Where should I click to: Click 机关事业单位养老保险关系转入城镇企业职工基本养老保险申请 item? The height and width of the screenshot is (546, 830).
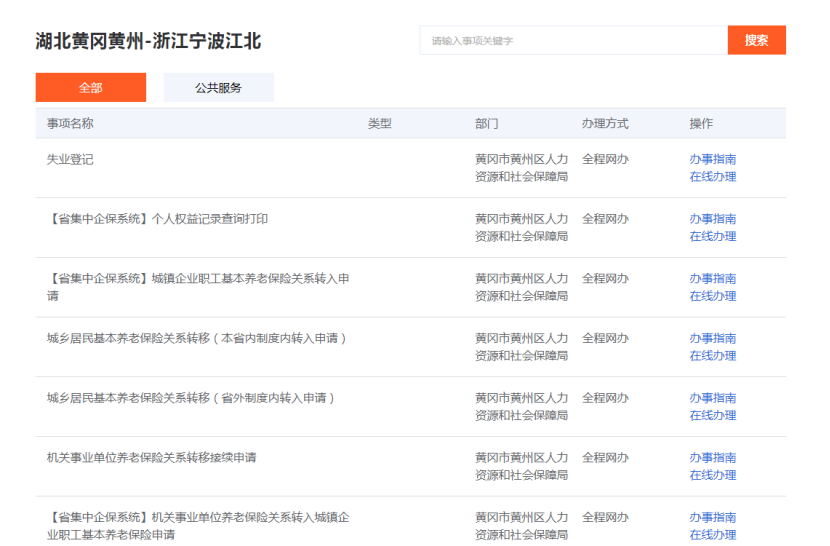click(198, 526)
